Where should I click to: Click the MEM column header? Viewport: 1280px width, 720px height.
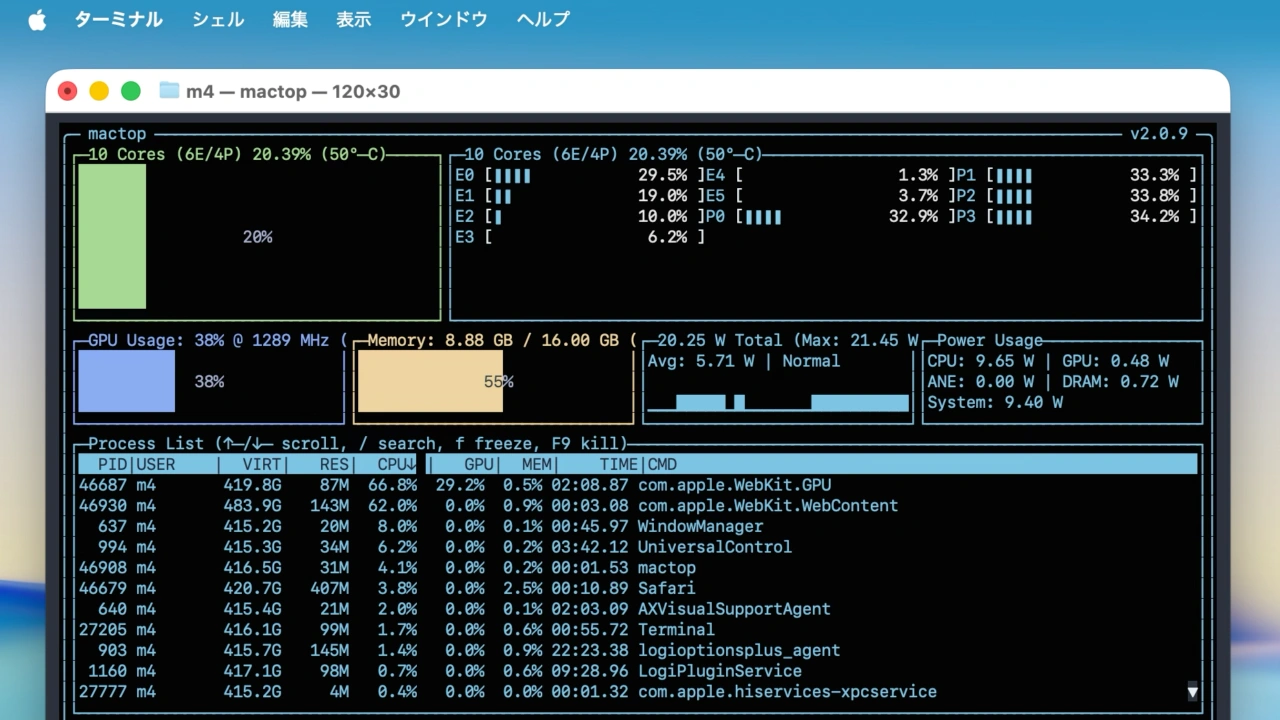536,464
